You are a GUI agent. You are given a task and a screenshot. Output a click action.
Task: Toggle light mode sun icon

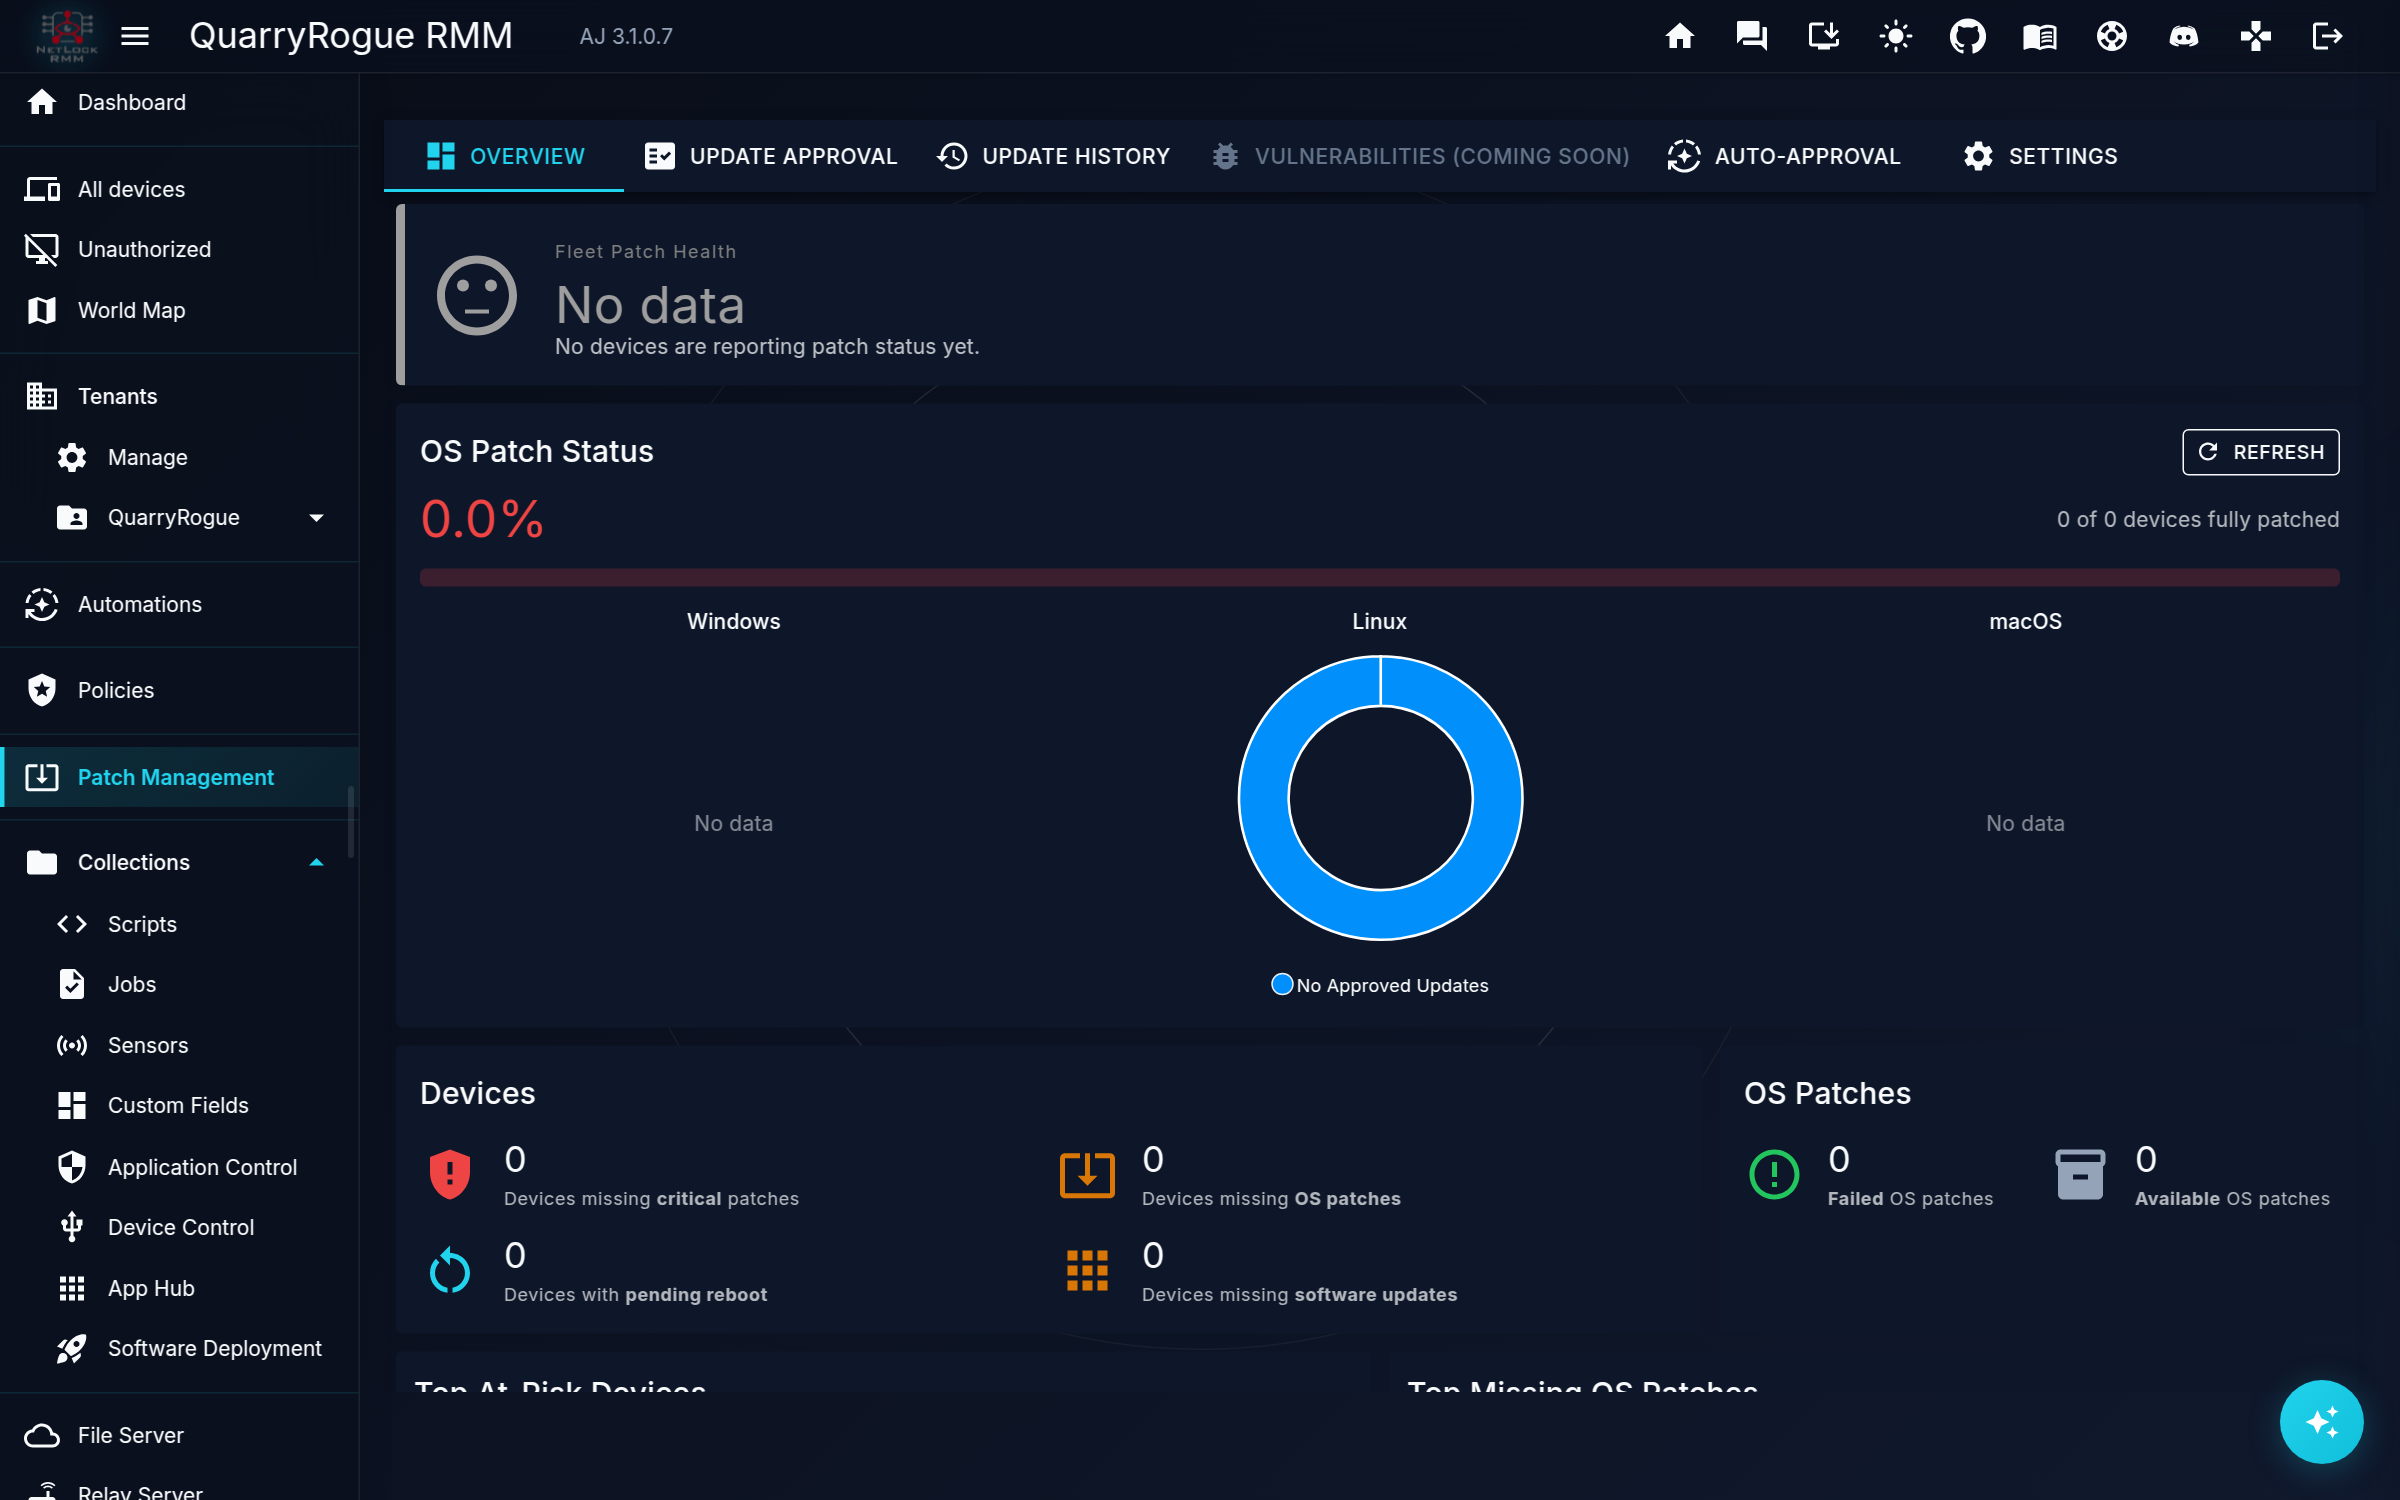point(1895,36)
